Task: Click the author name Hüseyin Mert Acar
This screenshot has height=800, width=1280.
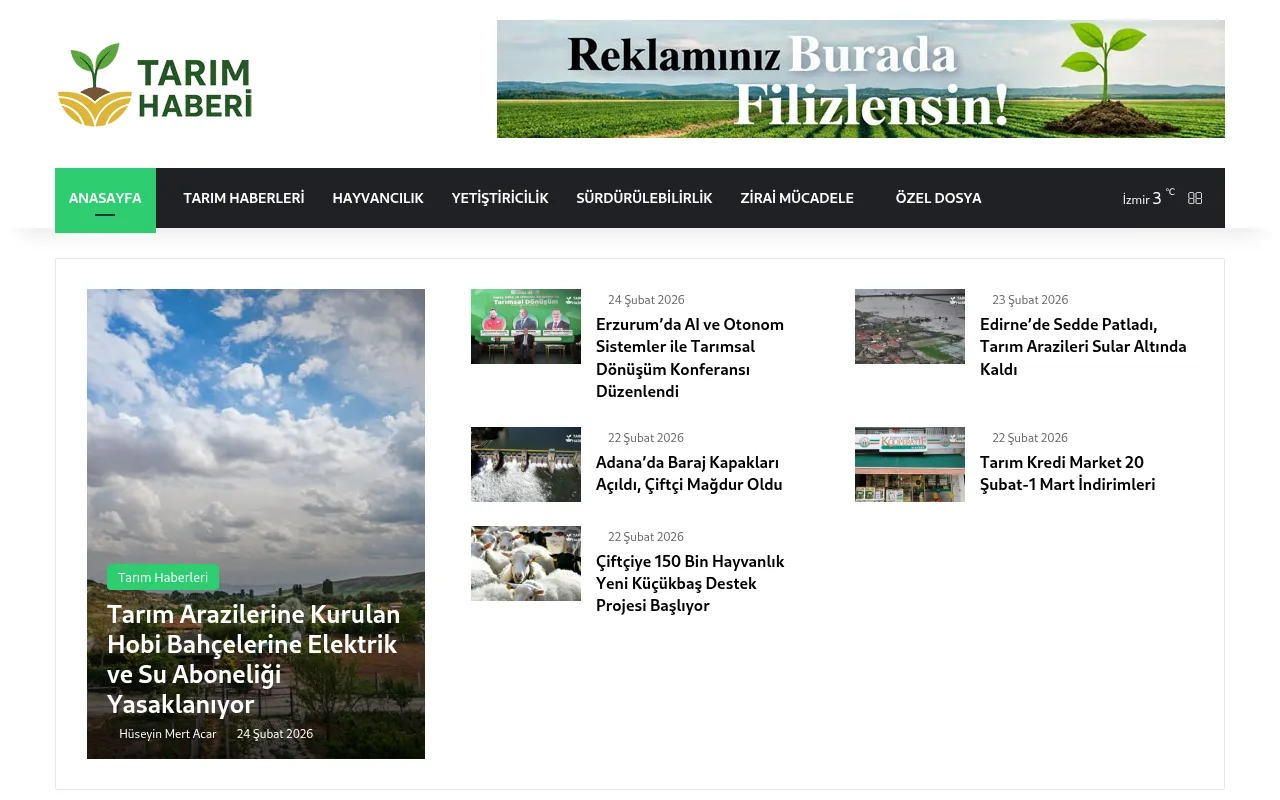Action: [x=168, y=733]
